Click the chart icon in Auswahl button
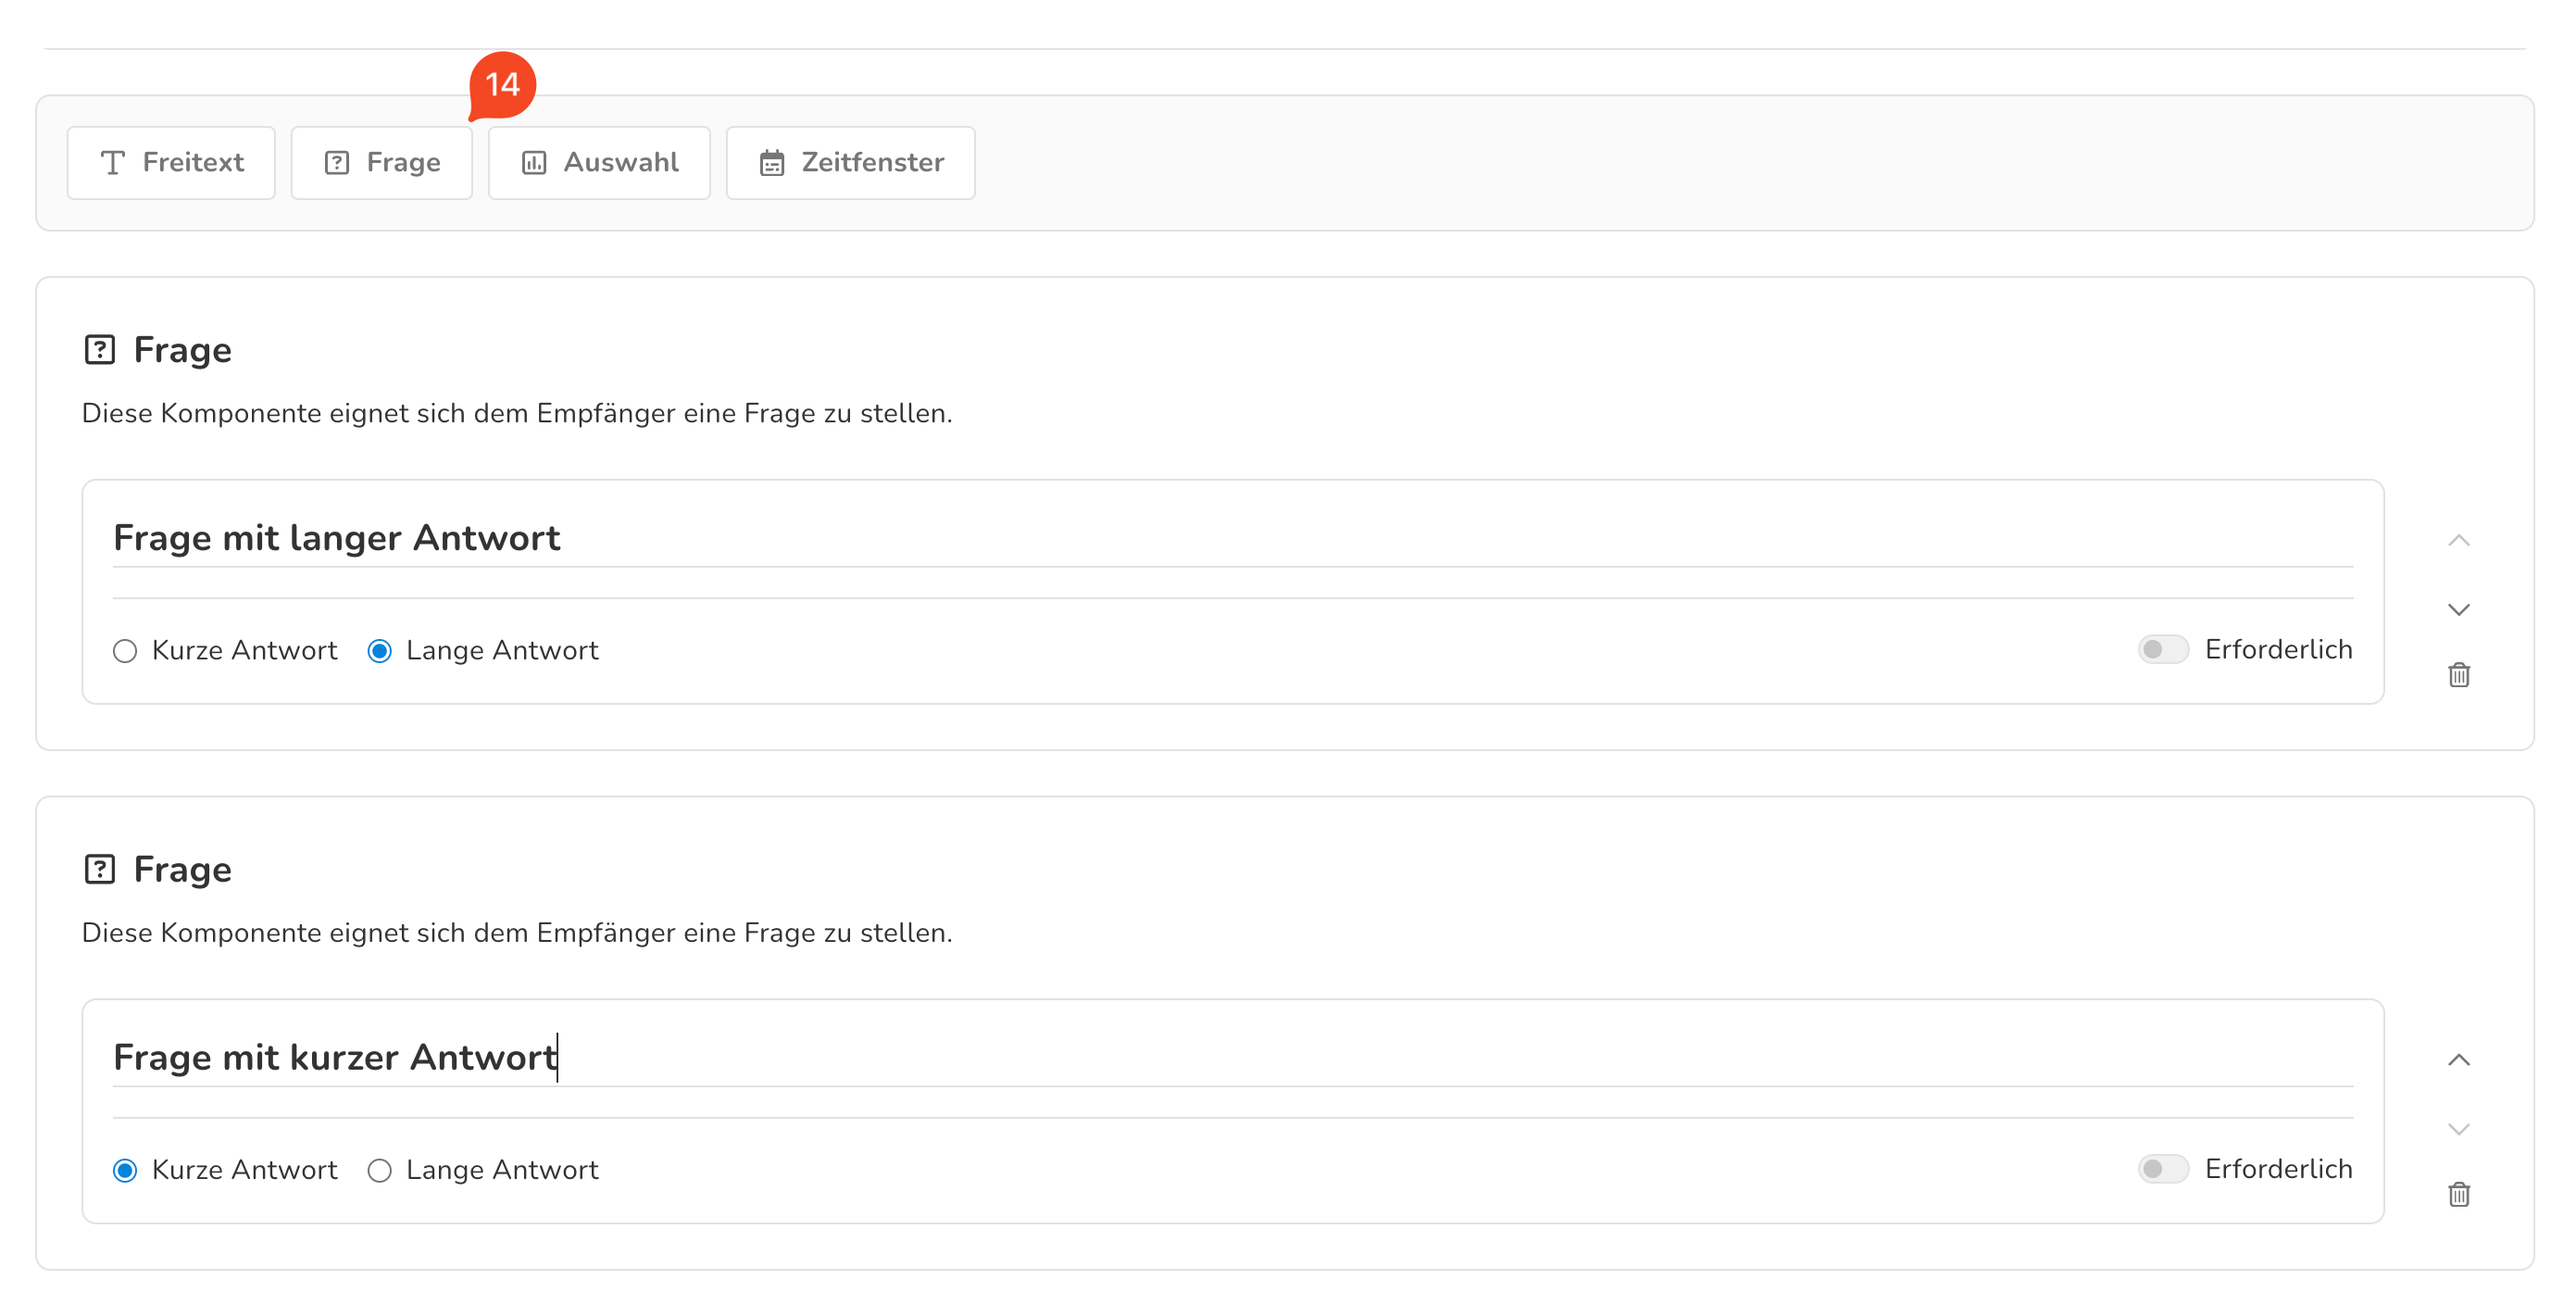 click(x=534, y=163)
